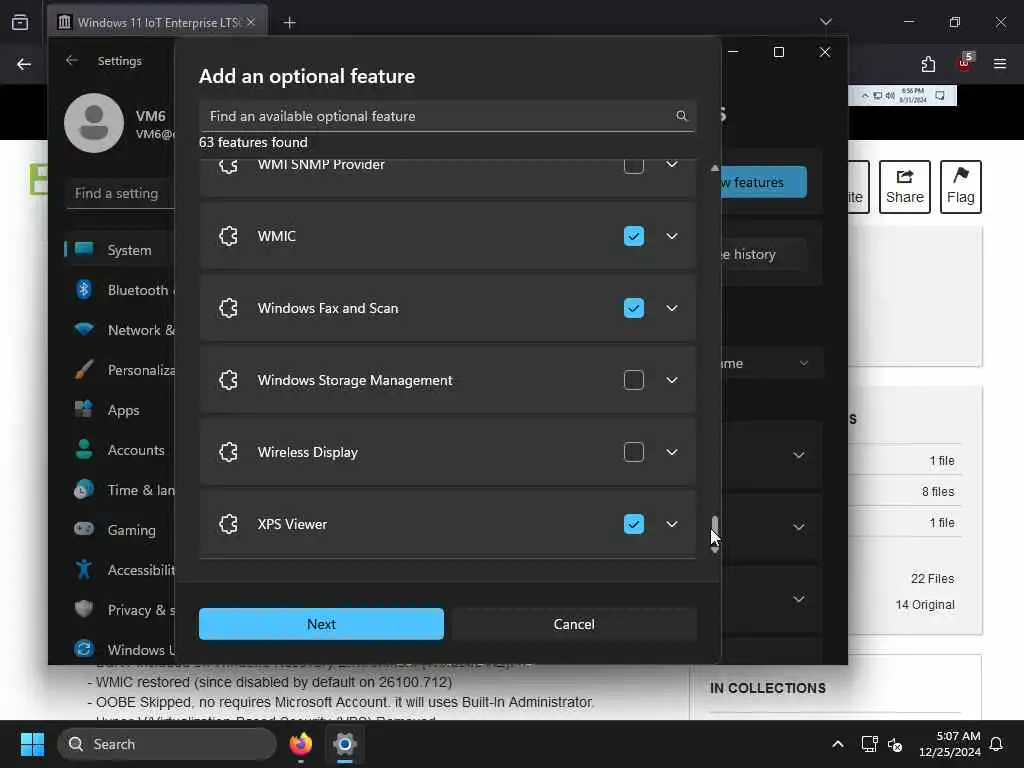
Task: Click the Gaming controller icon in Settings sidebar
Action: (84, 529)
